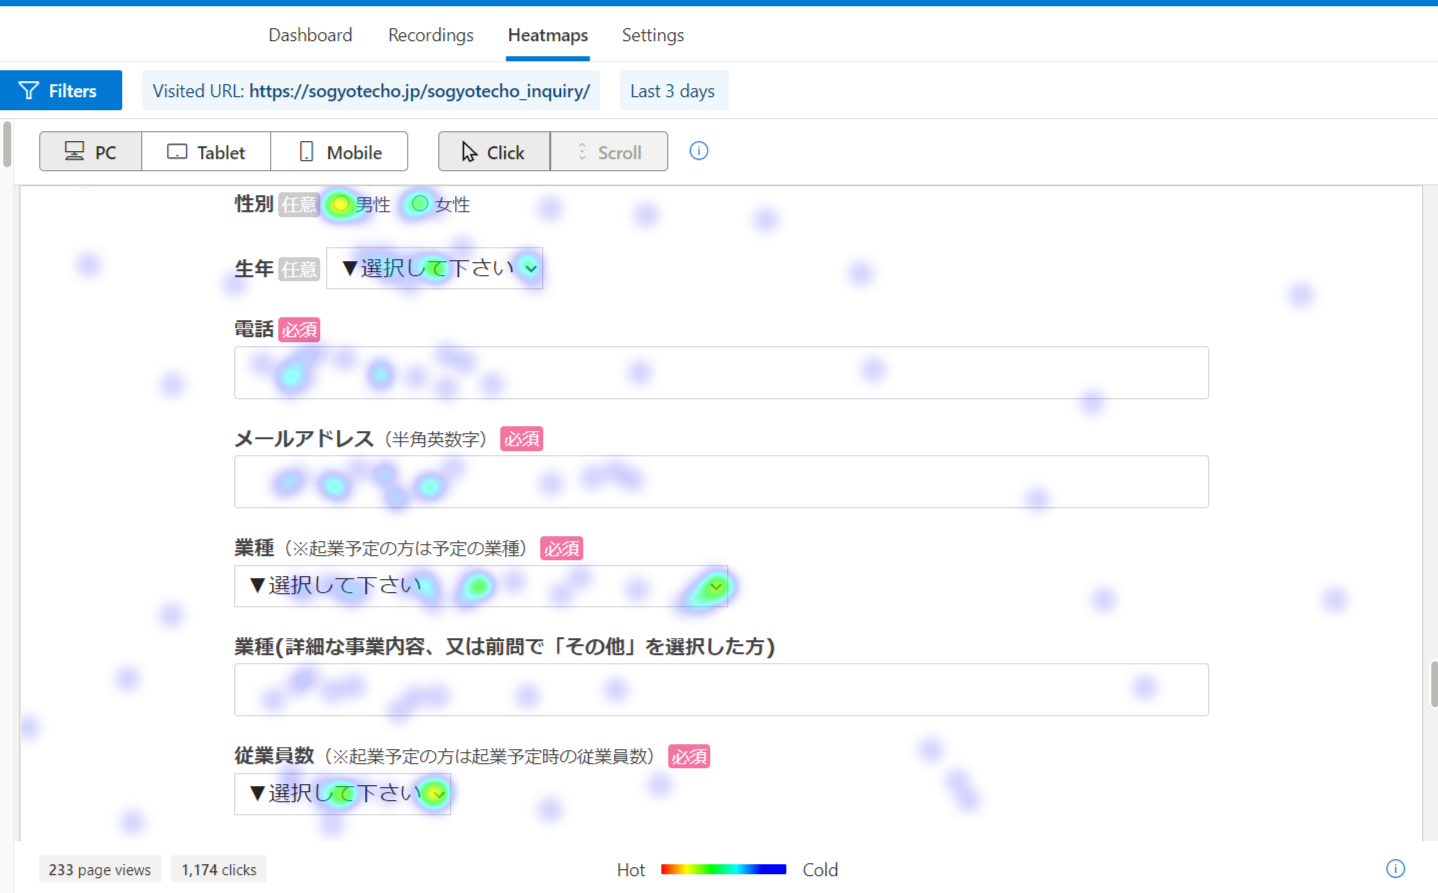Expand the 業種 industry dropdown

481,586
